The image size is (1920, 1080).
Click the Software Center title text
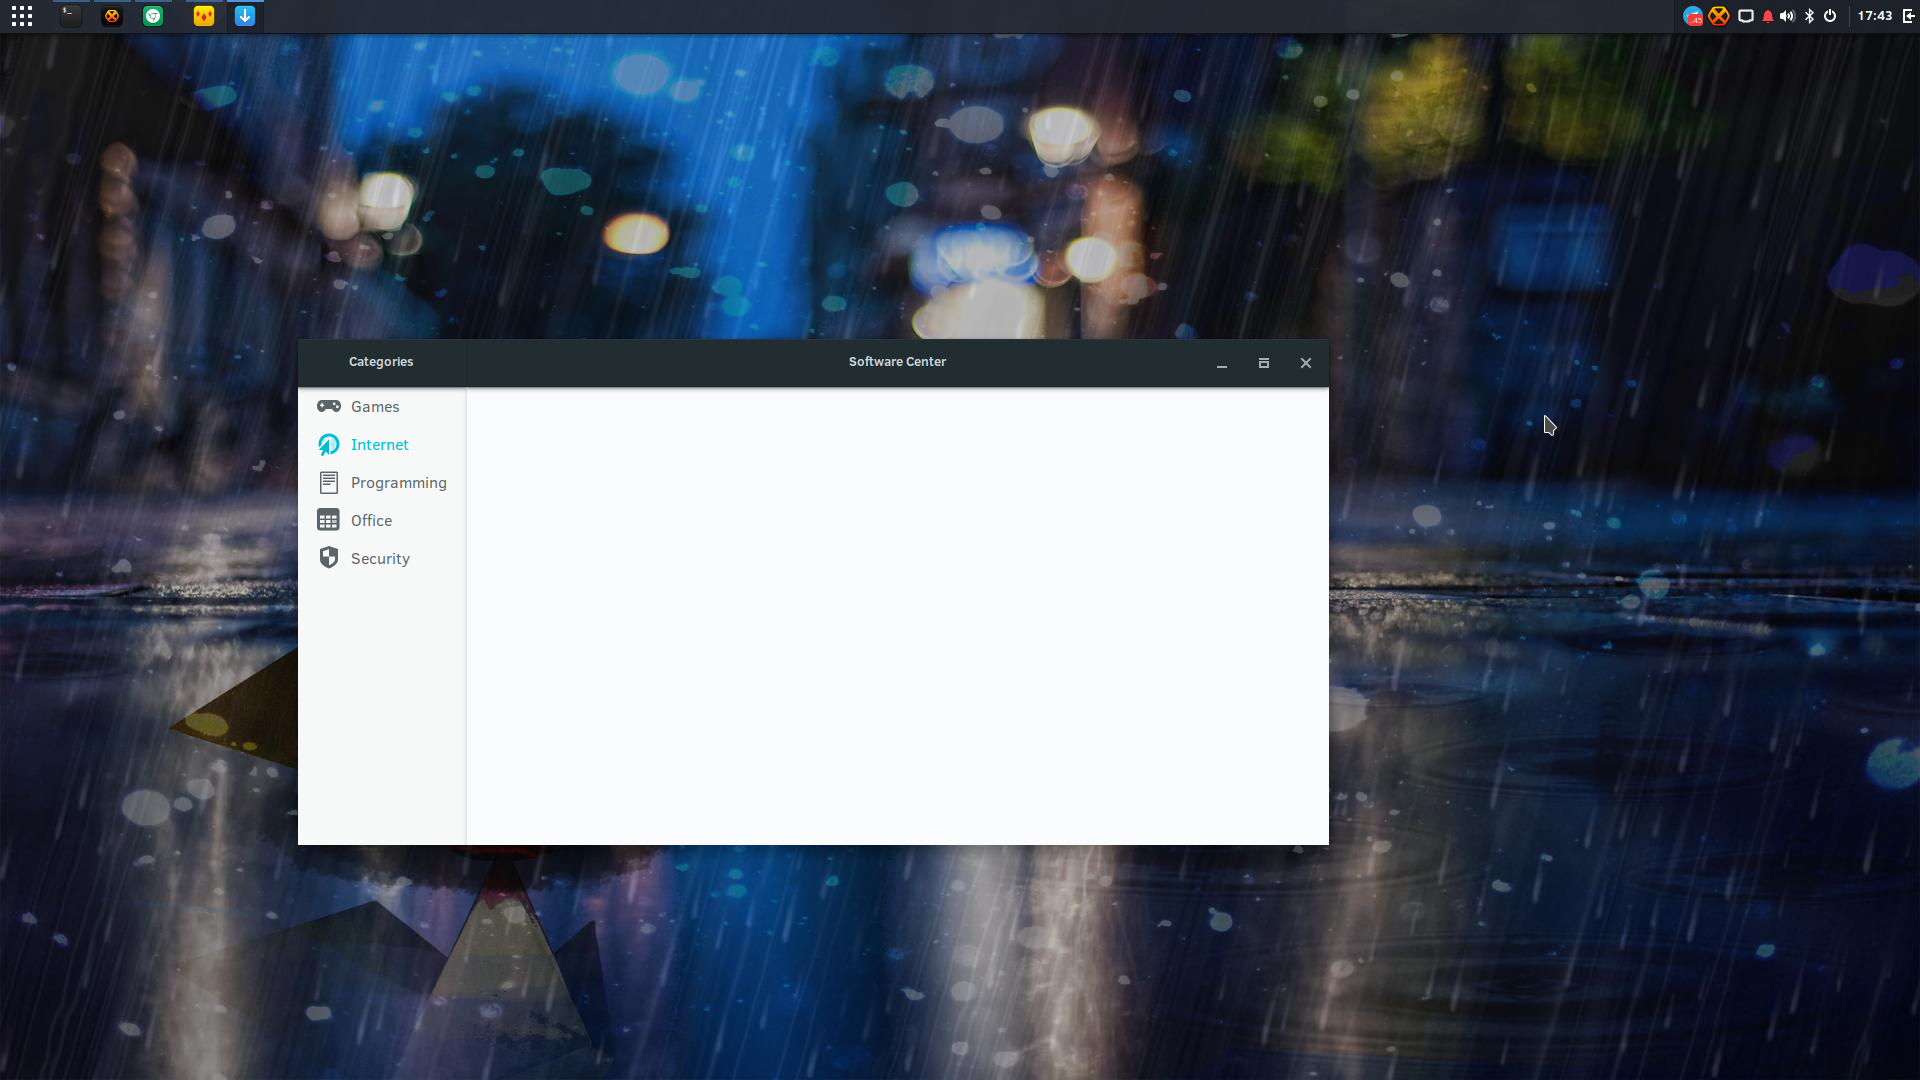(897, 362)
